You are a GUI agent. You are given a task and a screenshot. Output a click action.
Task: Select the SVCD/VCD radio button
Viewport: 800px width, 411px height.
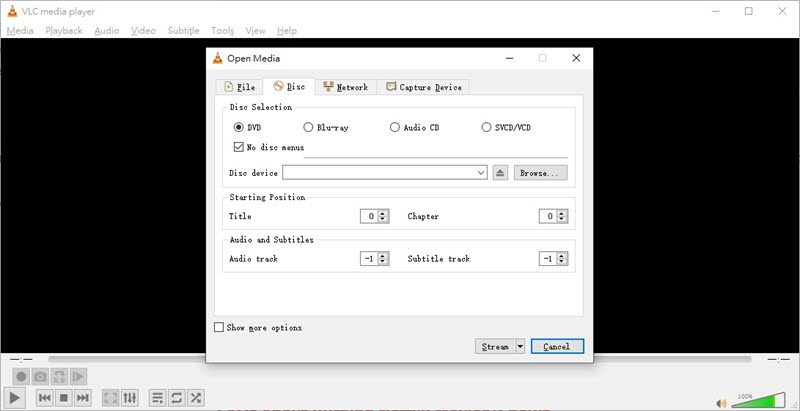pyautogui.click(x=486, y=127)
